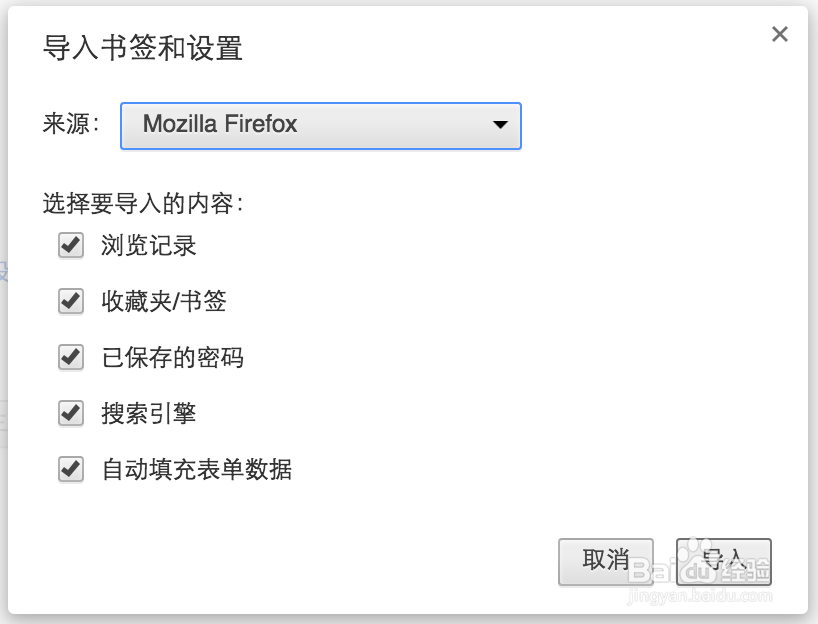Click the 收藏夹/书签 label text
The height and width of the screenshot is (624, 818).
(164, 301)
